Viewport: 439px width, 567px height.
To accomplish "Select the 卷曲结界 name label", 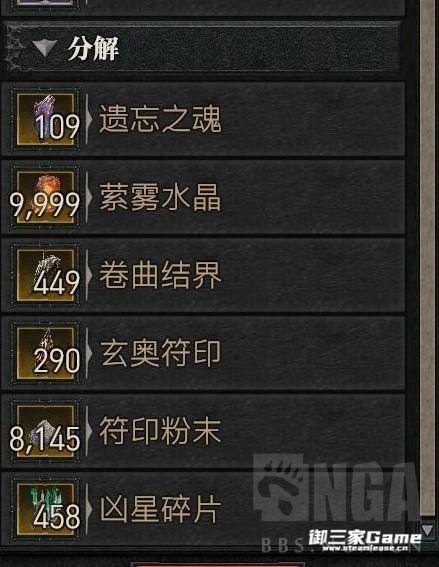I will (160, 275).
